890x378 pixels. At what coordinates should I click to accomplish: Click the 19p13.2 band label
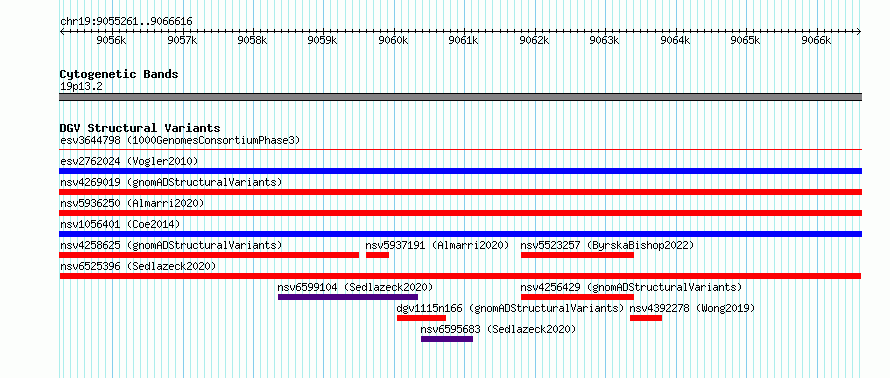pos(81,87)
